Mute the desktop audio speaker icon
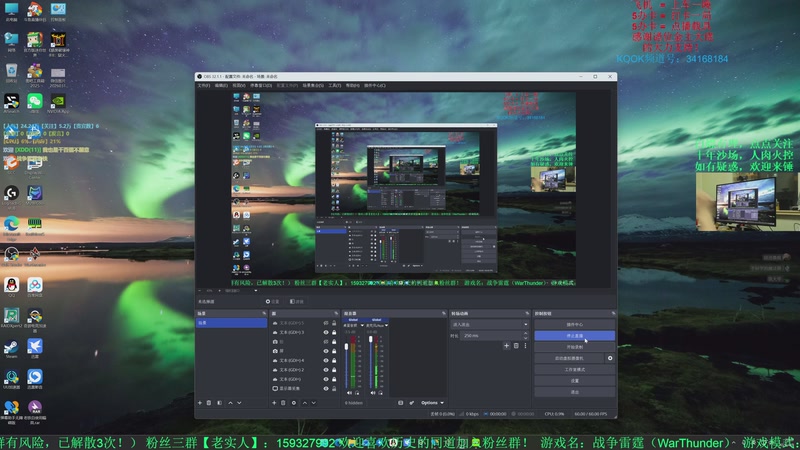 (x=349, y=393)
